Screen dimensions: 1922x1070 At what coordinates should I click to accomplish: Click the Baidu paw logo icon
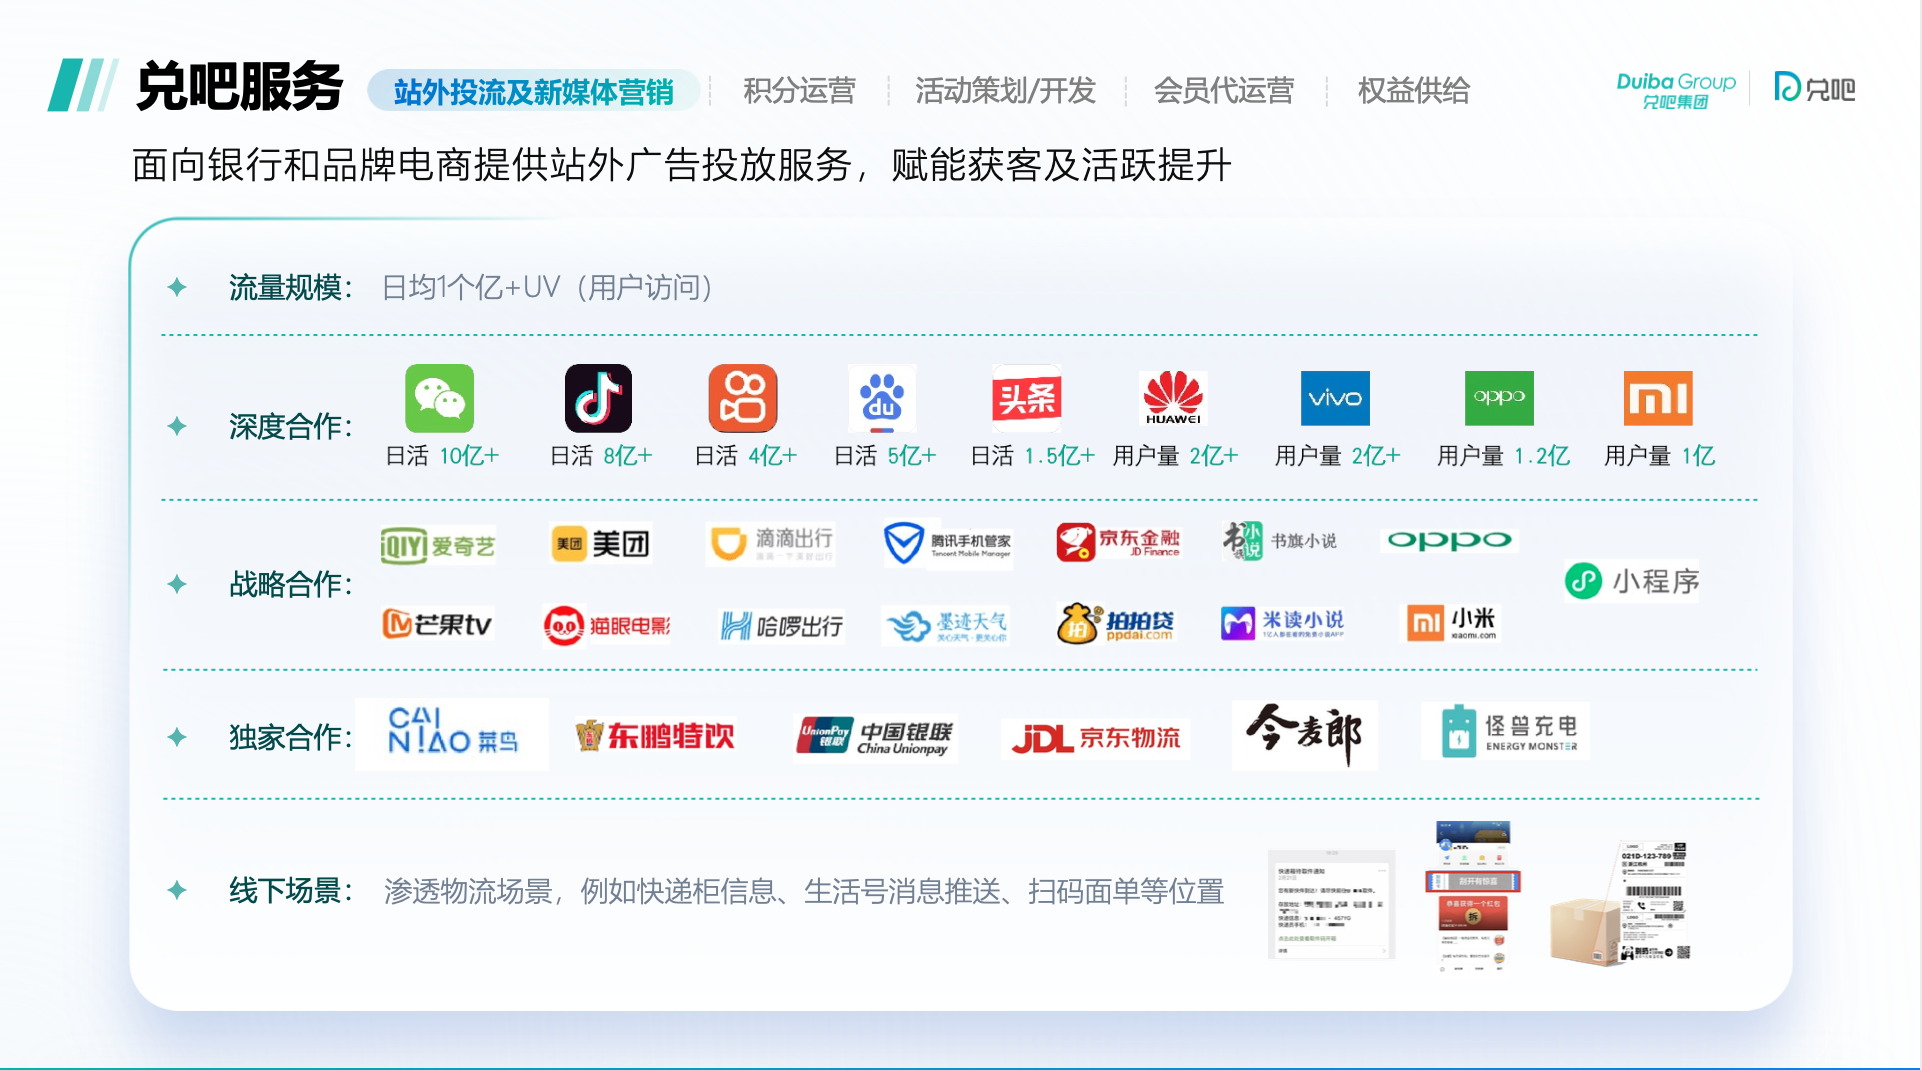click(882, 398)
